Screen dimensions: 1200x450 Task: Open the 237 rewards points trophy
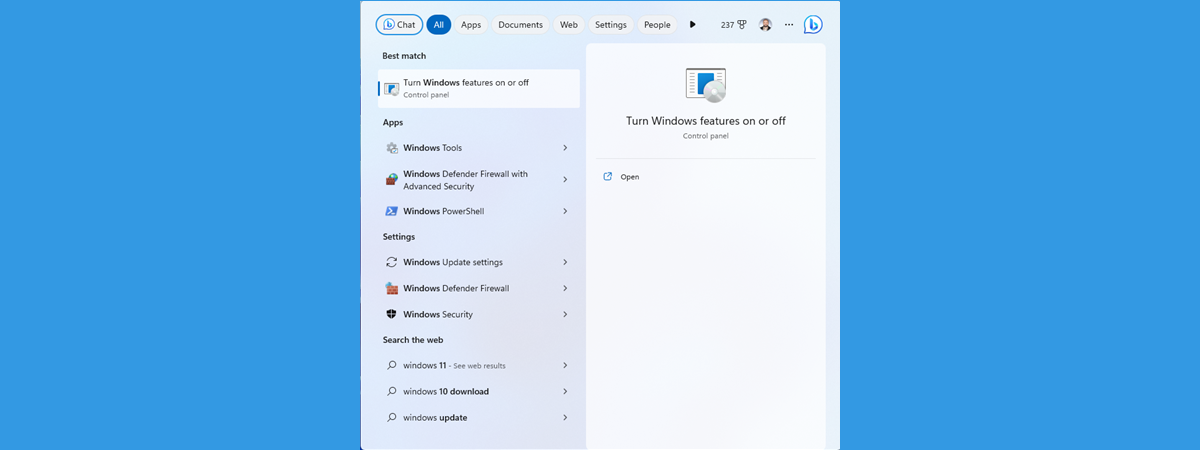click(x=733, y=25)
